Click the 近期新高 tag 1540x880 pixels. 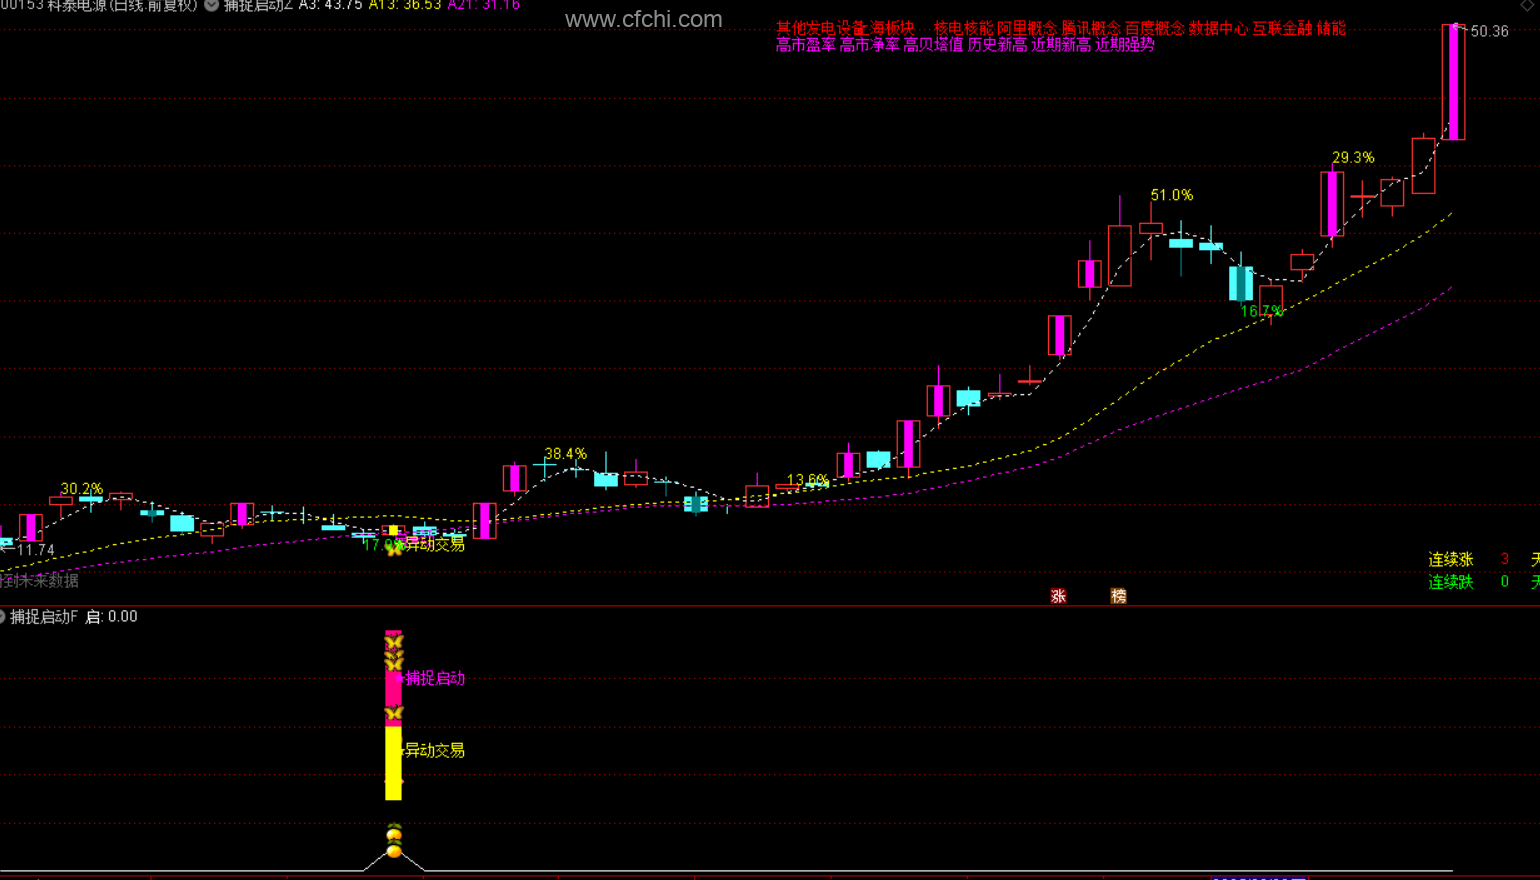point(1061,45)
